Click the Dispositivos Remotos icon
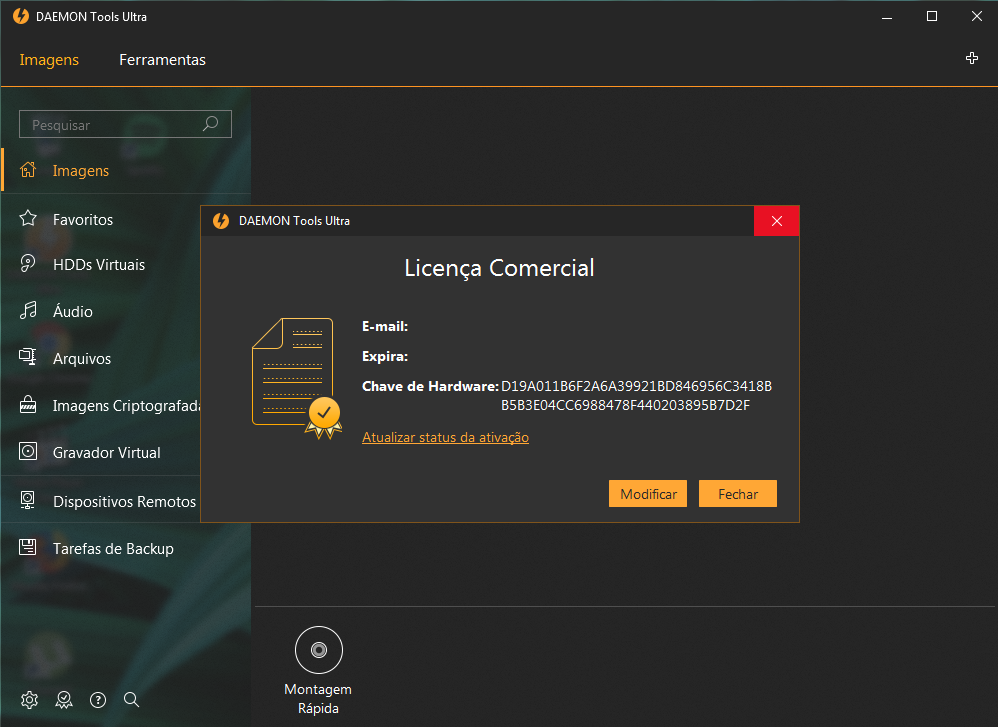Viewport: 998px width, 727px height. [x=28, y=500]
